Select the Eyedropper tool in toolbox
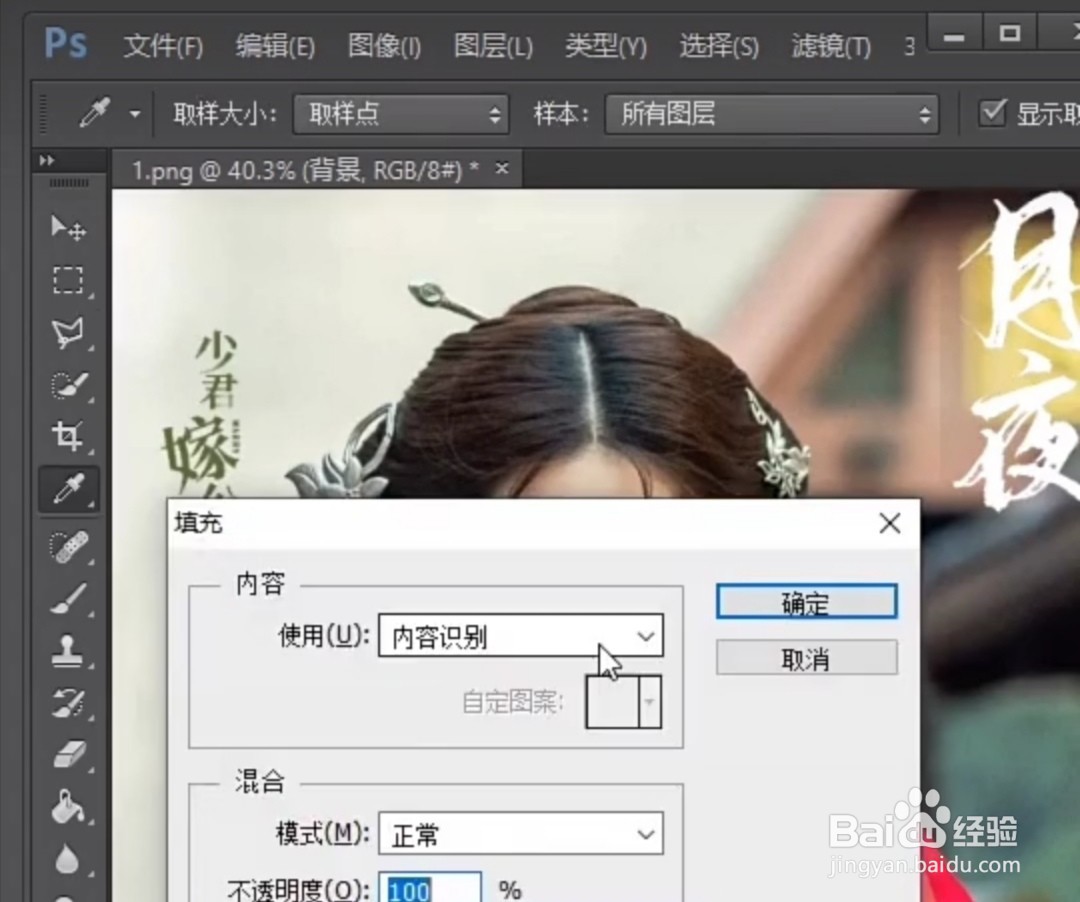The image size is (1080, 902). point(69,489)
